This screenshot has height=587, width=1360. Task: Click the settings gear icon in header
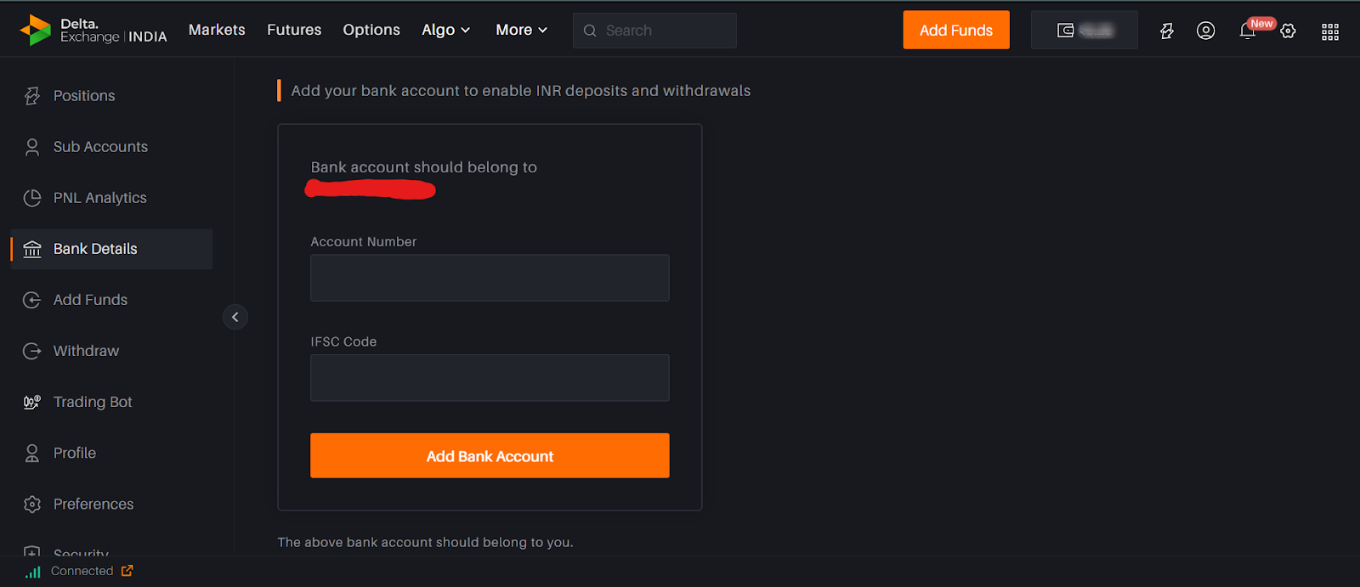[1288, 31]
